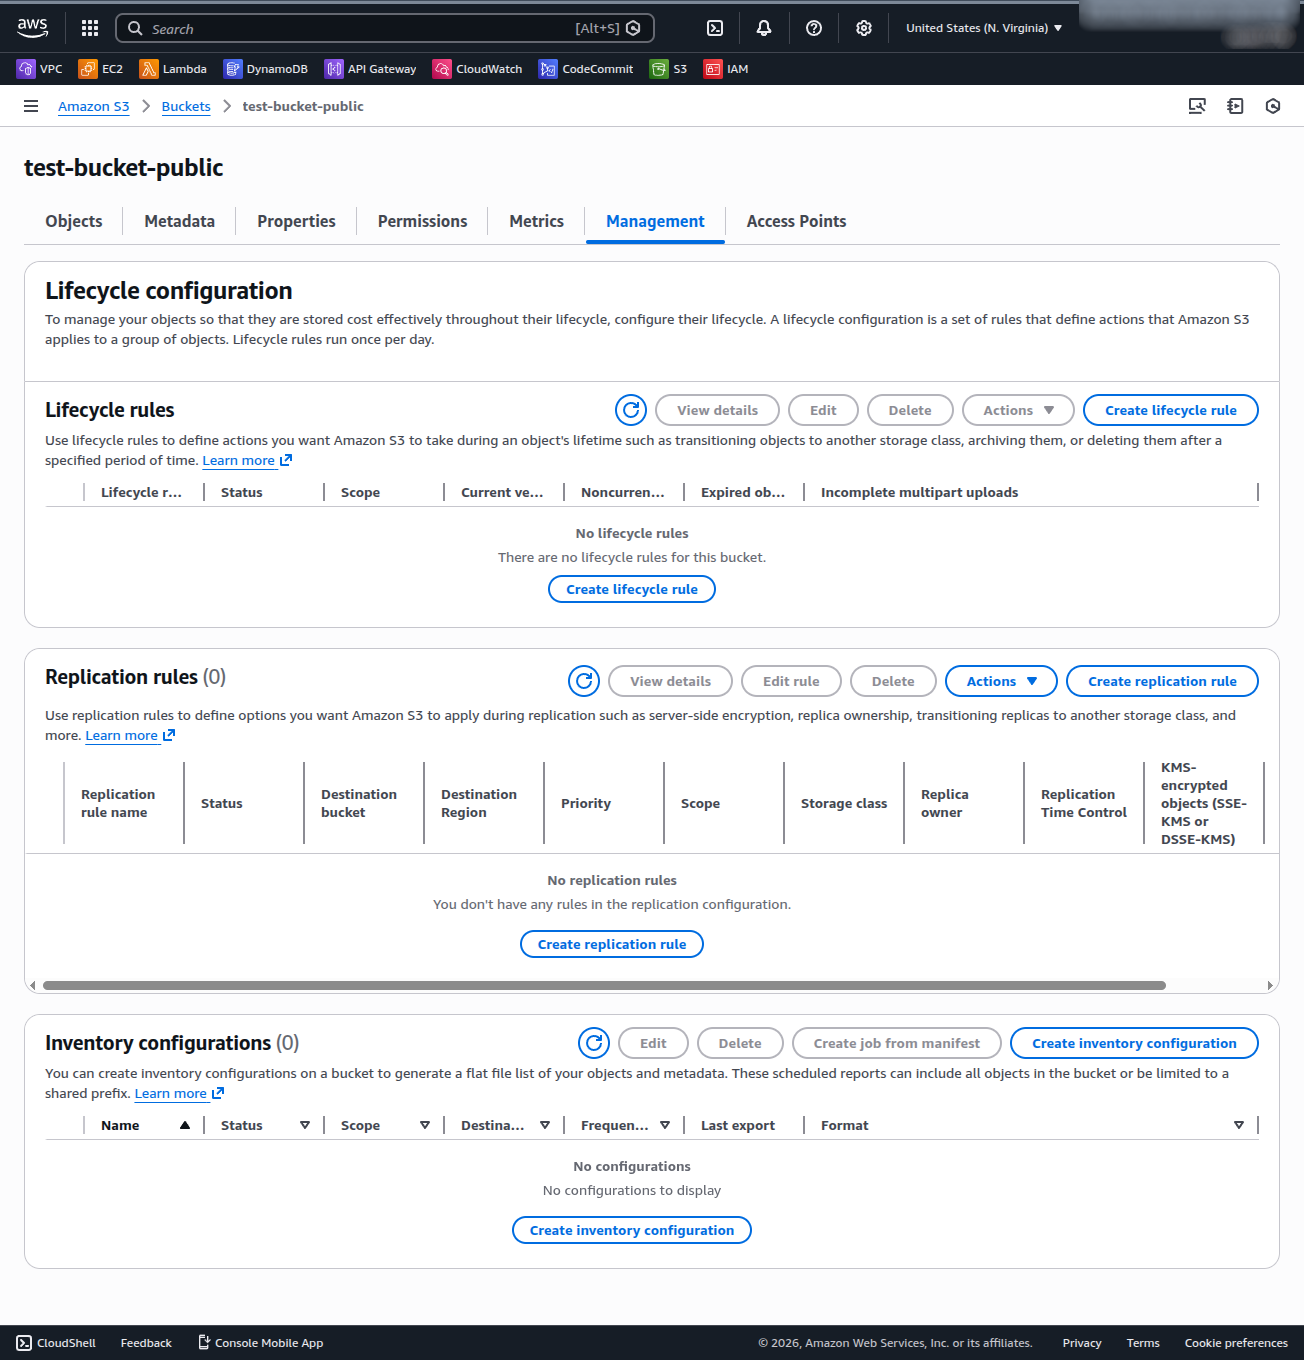Click Create inventory configuration in empty table
Image resolution: width=1304 pixels, height=1360 pixels.
(632, 1230)
